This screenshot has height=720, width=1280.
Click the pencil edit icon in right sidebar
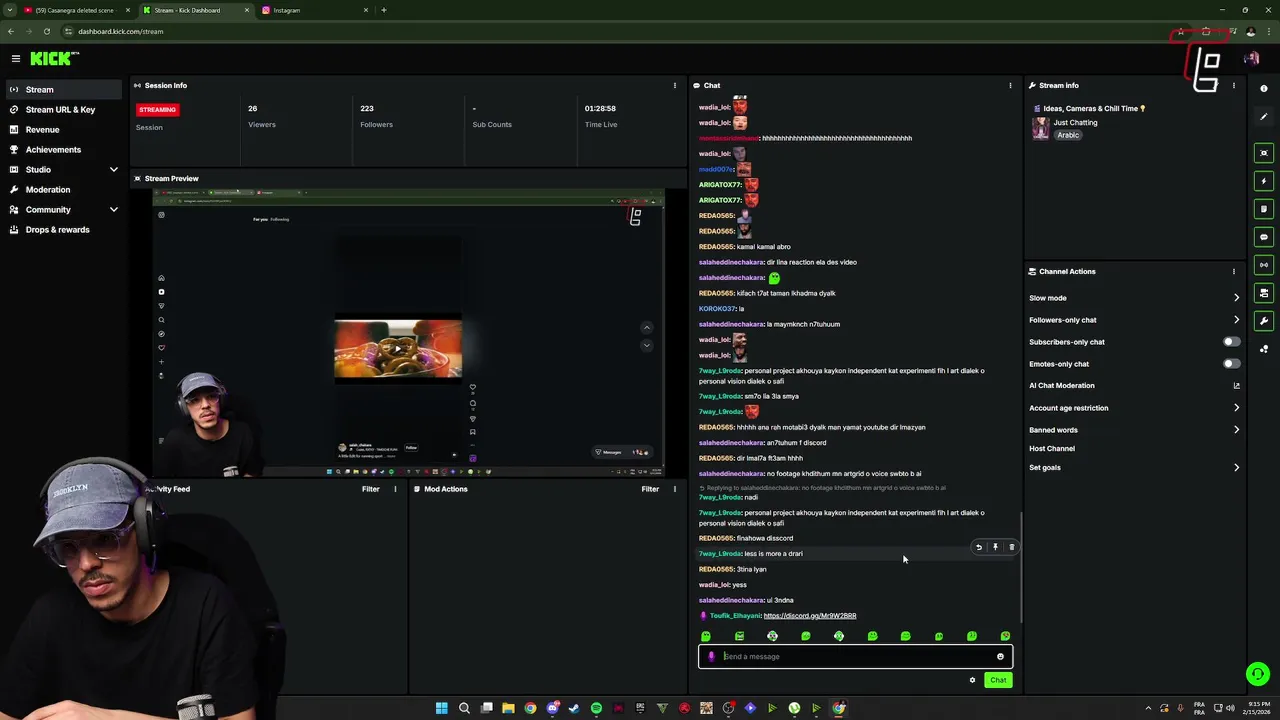point(1264,117)
